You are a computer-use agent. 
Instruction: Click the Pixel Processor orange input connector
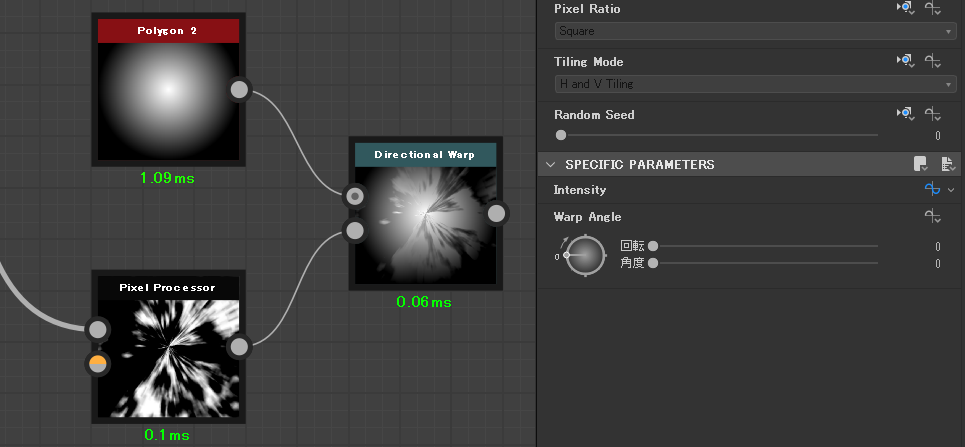pyautogui.click(x=97, y=364)
